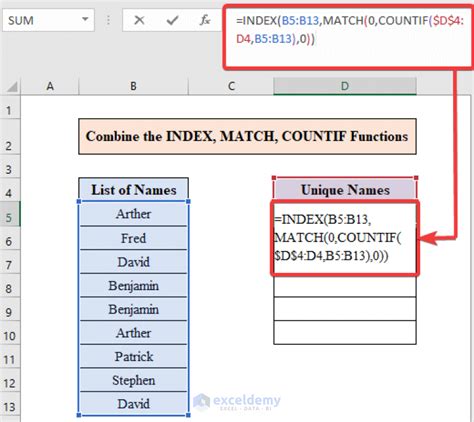Select cell B5 containing Arther
This screenshot has width=474, height=422.
point(134,214)
